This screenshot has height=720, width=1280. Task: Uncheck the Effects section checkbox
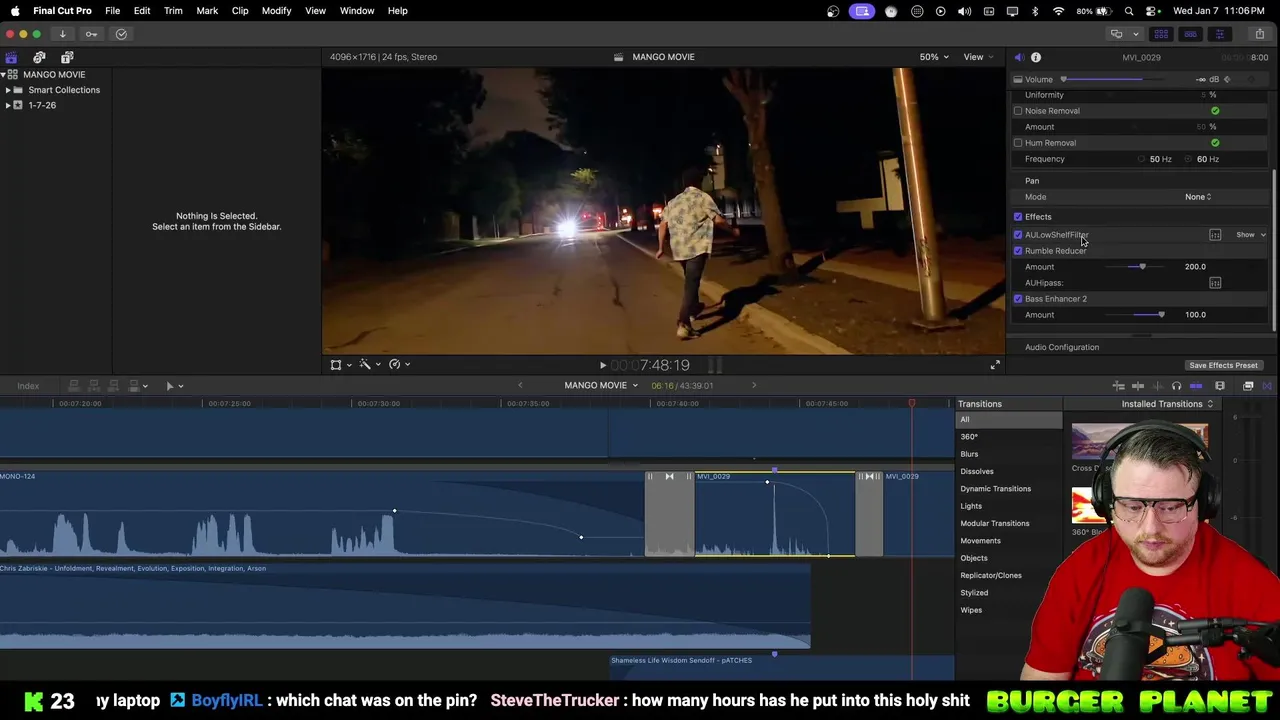point(1018,217)
